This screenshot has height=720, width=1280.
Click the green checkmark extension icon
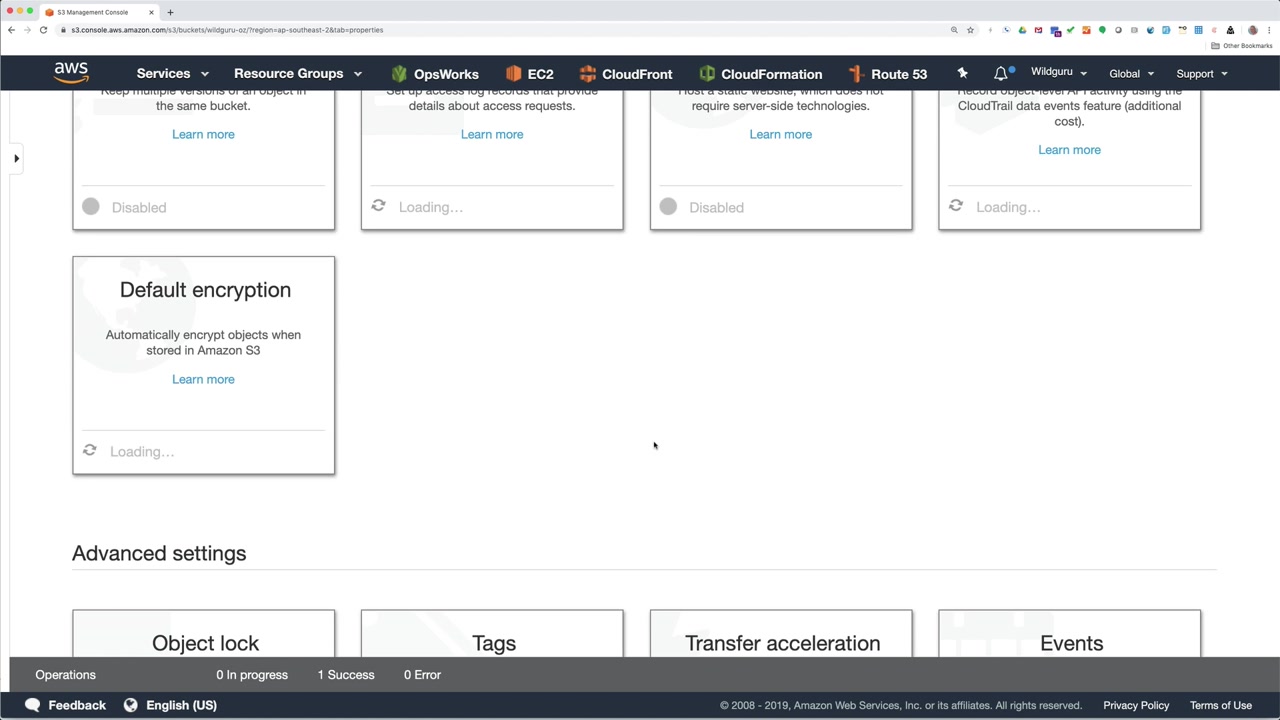1070,30
